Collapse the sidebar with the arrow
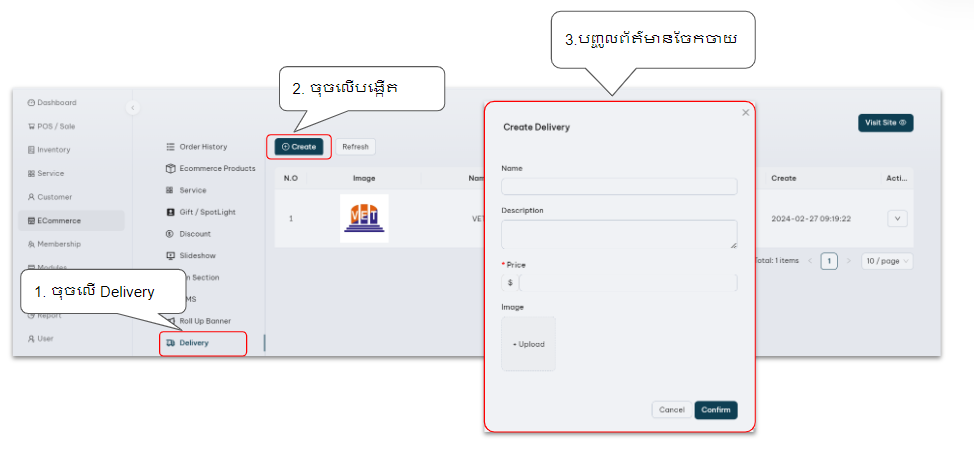This screenshot has height=460, width=974. click(133, 107)
